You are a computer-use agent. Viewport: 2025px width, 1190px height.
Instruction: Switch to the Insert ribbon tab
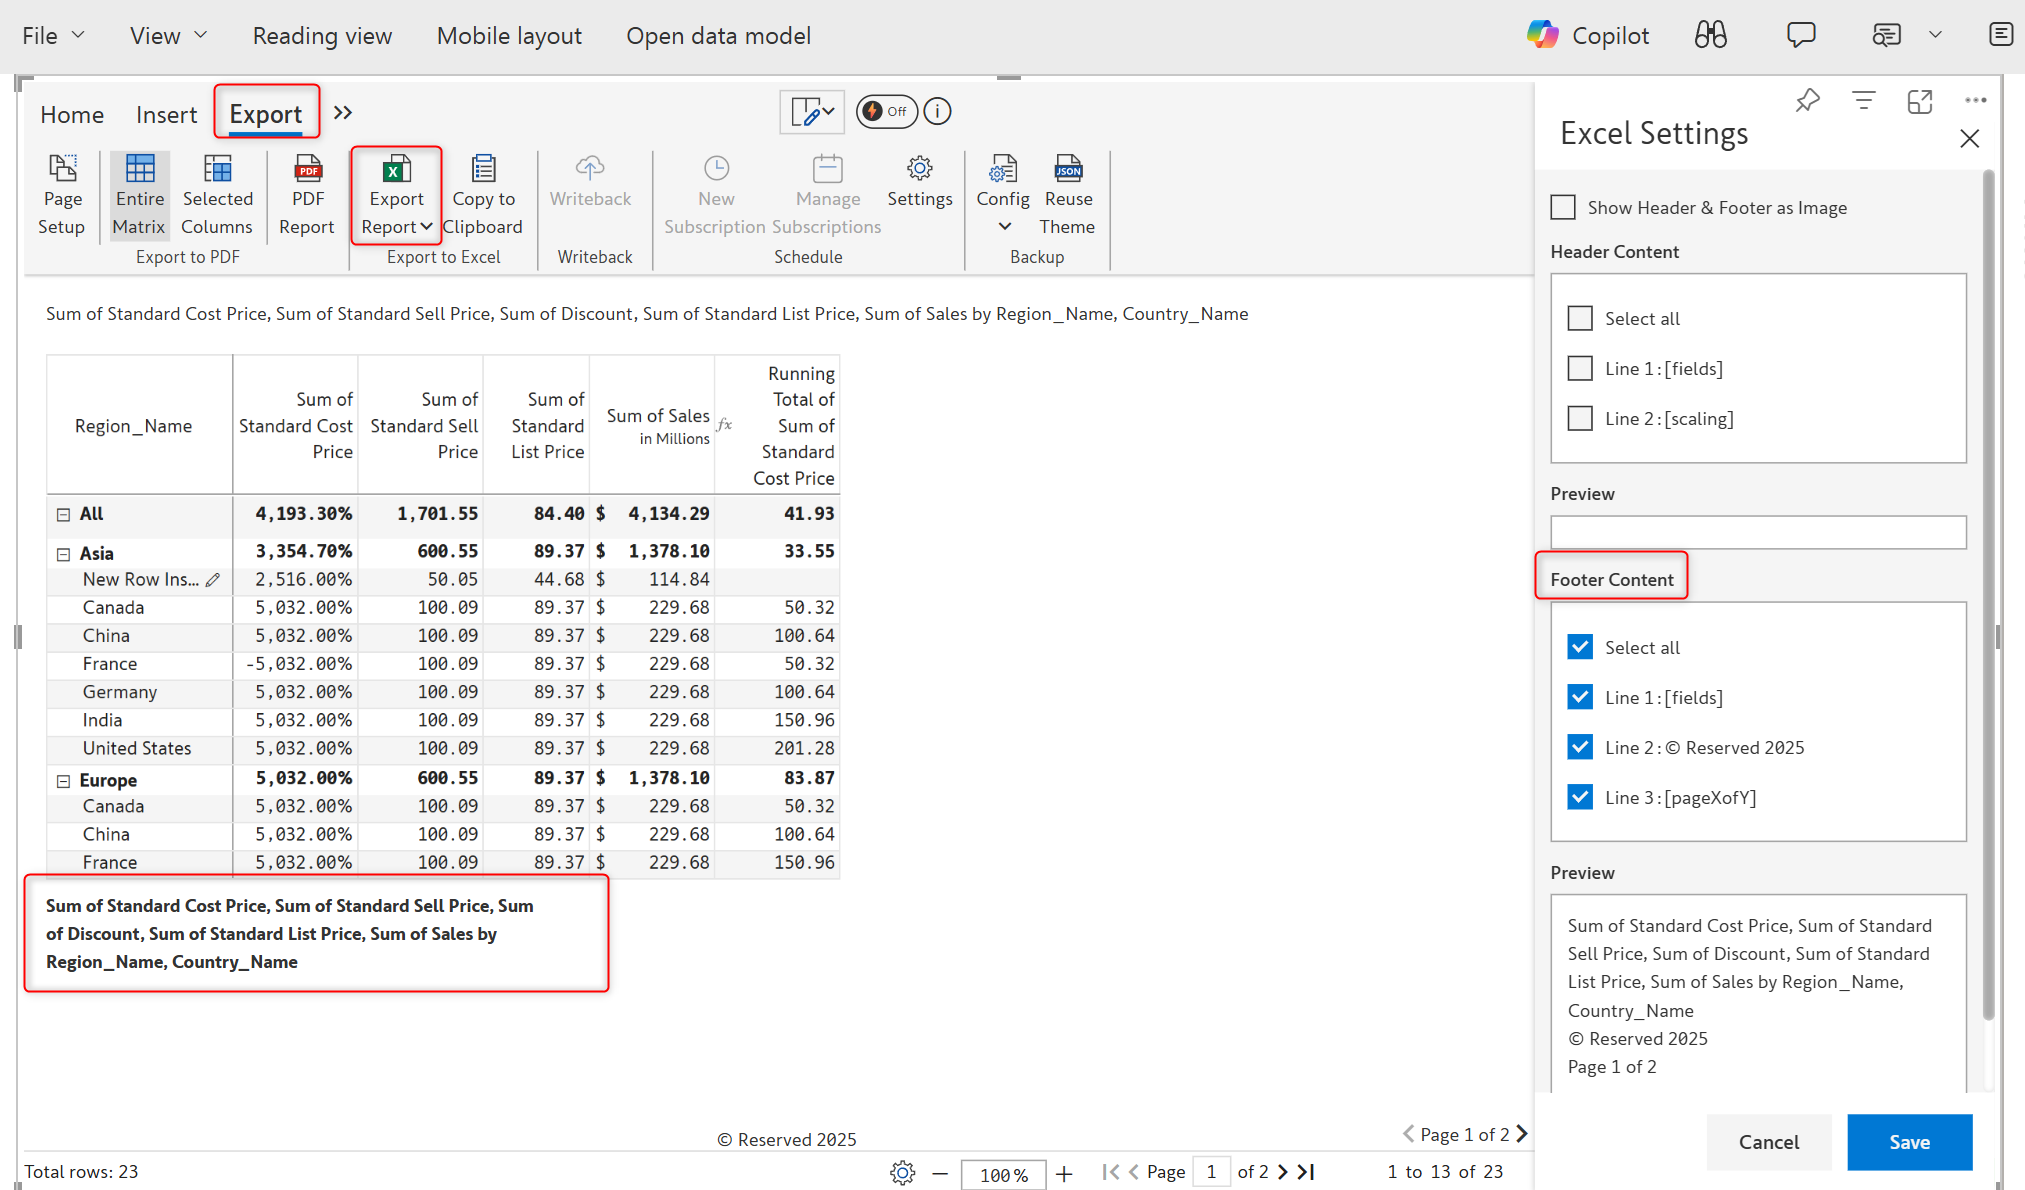(x=166, y=115)
